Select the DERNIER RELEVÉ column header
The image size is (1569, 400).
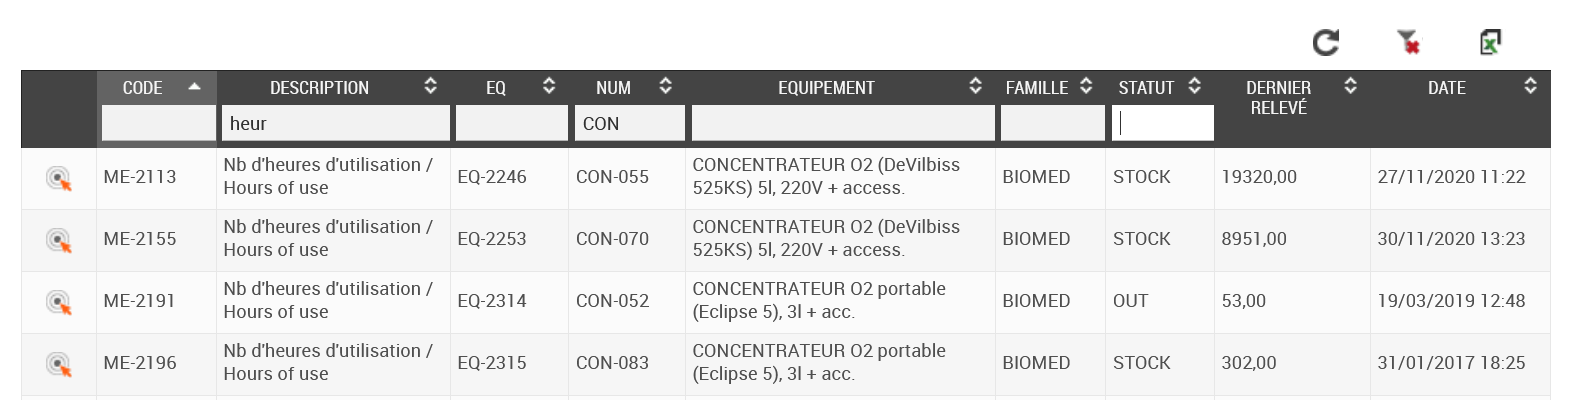[1278, 98]
